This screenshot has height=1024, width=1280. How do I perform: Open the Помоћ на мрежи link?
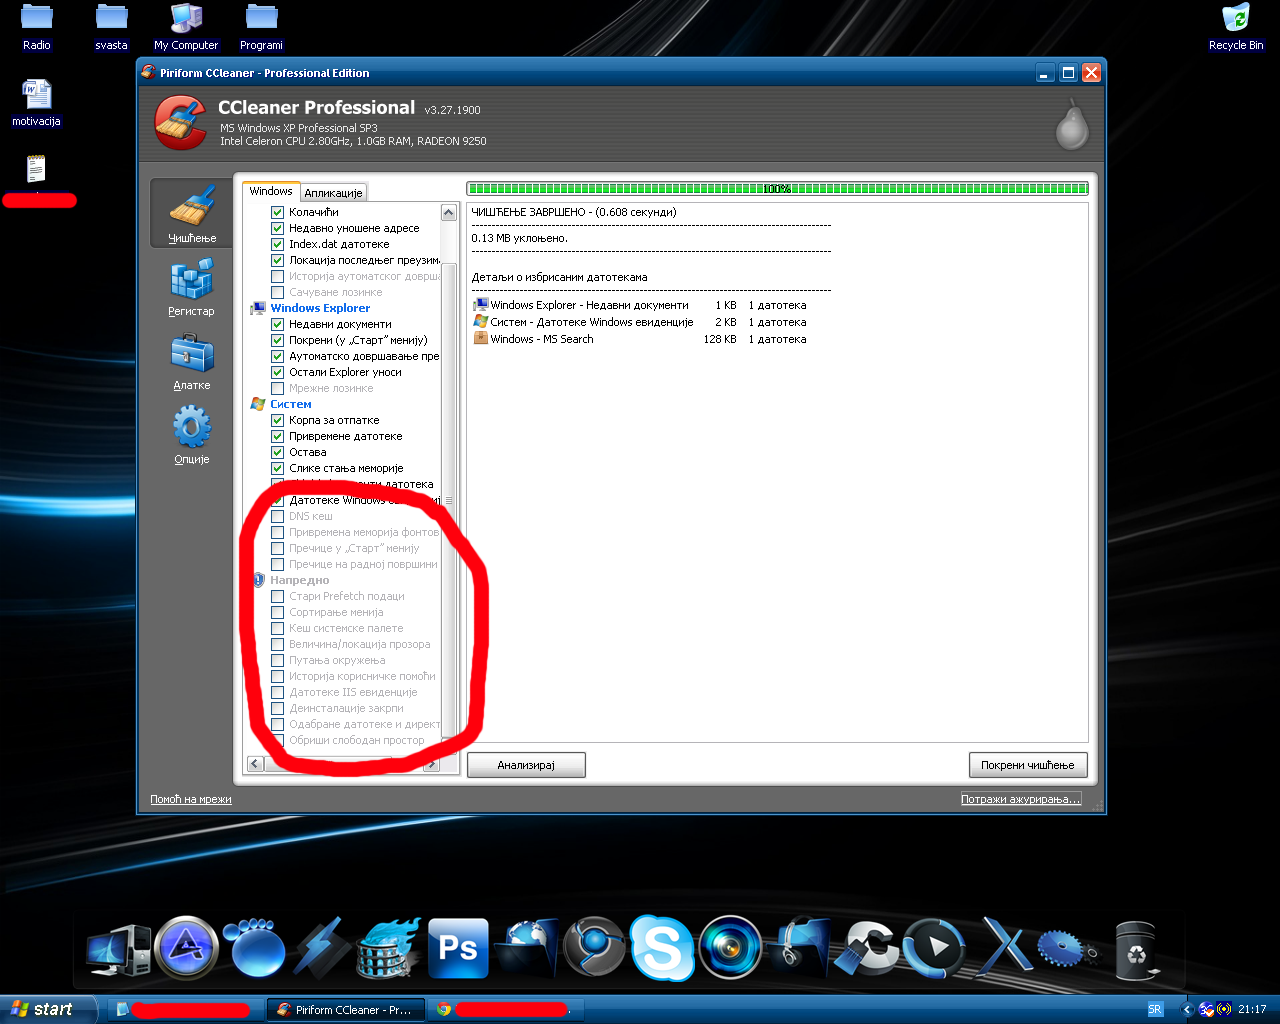coord(191,799)
